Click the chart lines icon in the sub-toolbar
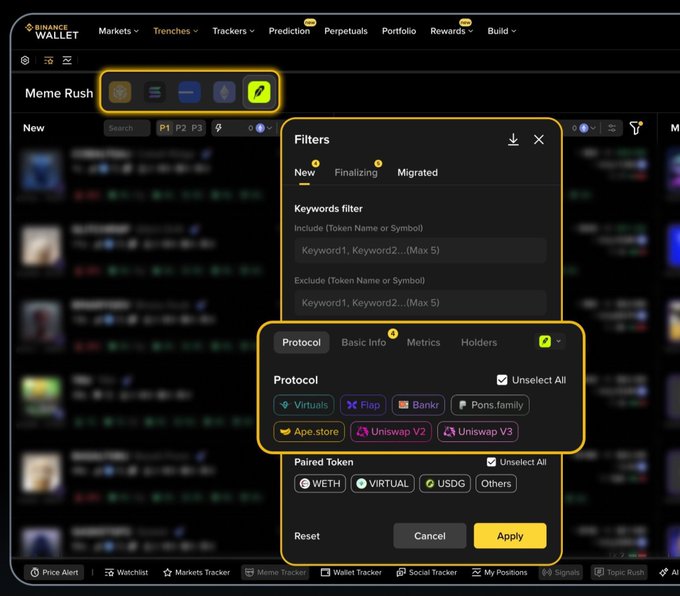Screen dimensions: 680x596 coord(67,60)
